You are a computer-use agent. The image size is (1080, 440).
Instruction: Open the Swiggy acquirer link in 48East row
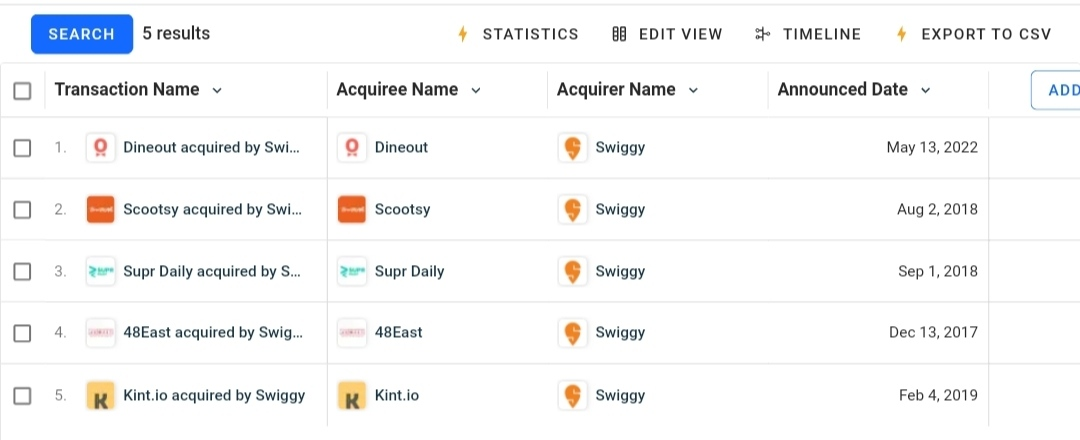coord(620,333)
